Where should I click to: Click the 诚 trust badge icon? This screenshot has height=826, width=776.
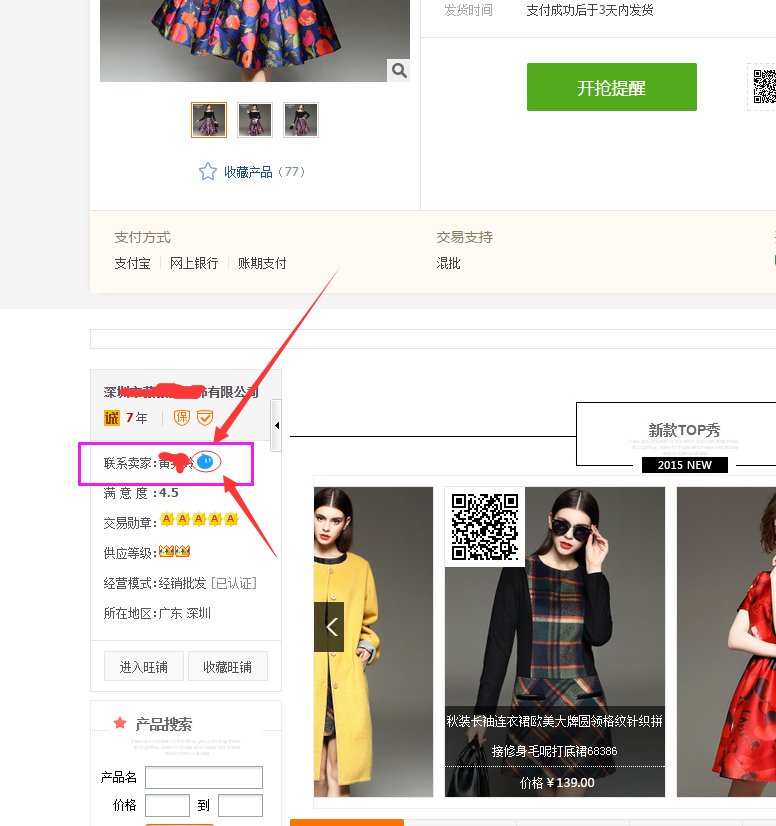point(112,418)
